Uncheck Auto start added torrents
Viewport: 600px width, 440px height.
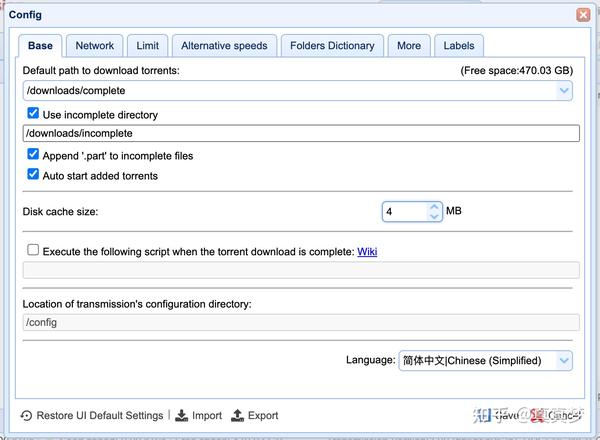tap(33, 175)
